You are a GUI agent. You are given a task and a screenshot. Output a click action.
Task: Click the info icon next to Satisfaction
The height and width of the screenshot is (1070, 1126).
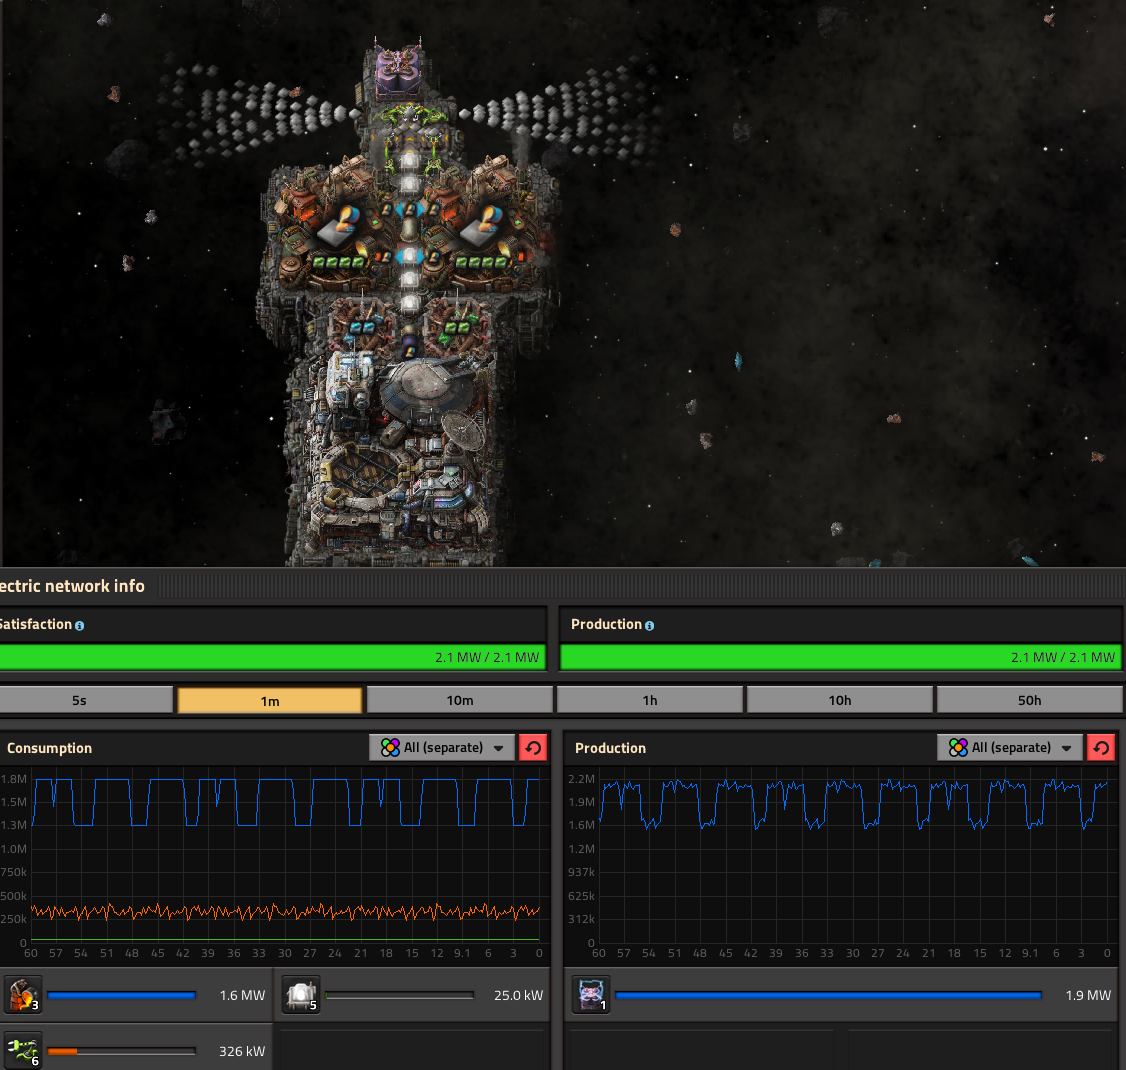coord(79,625)
